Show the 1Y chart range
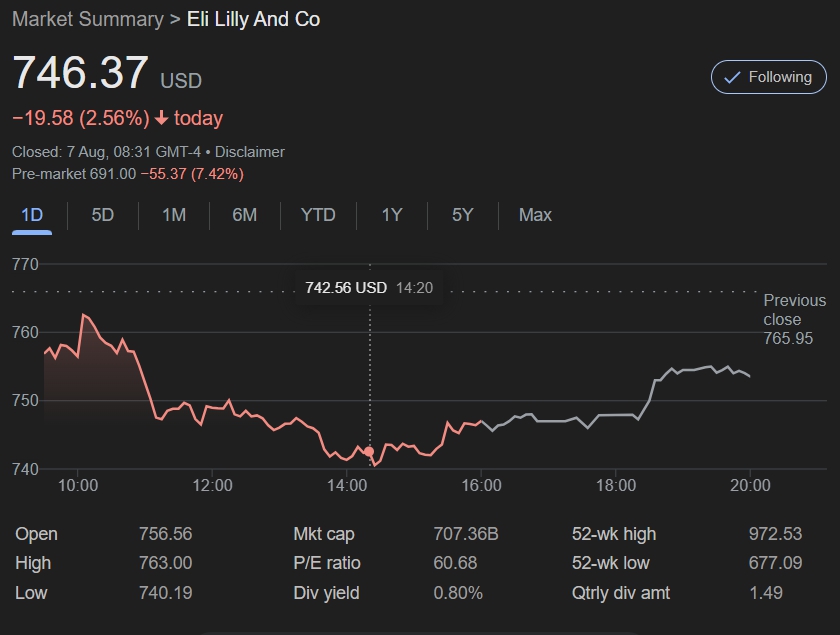 coord(392,215)
